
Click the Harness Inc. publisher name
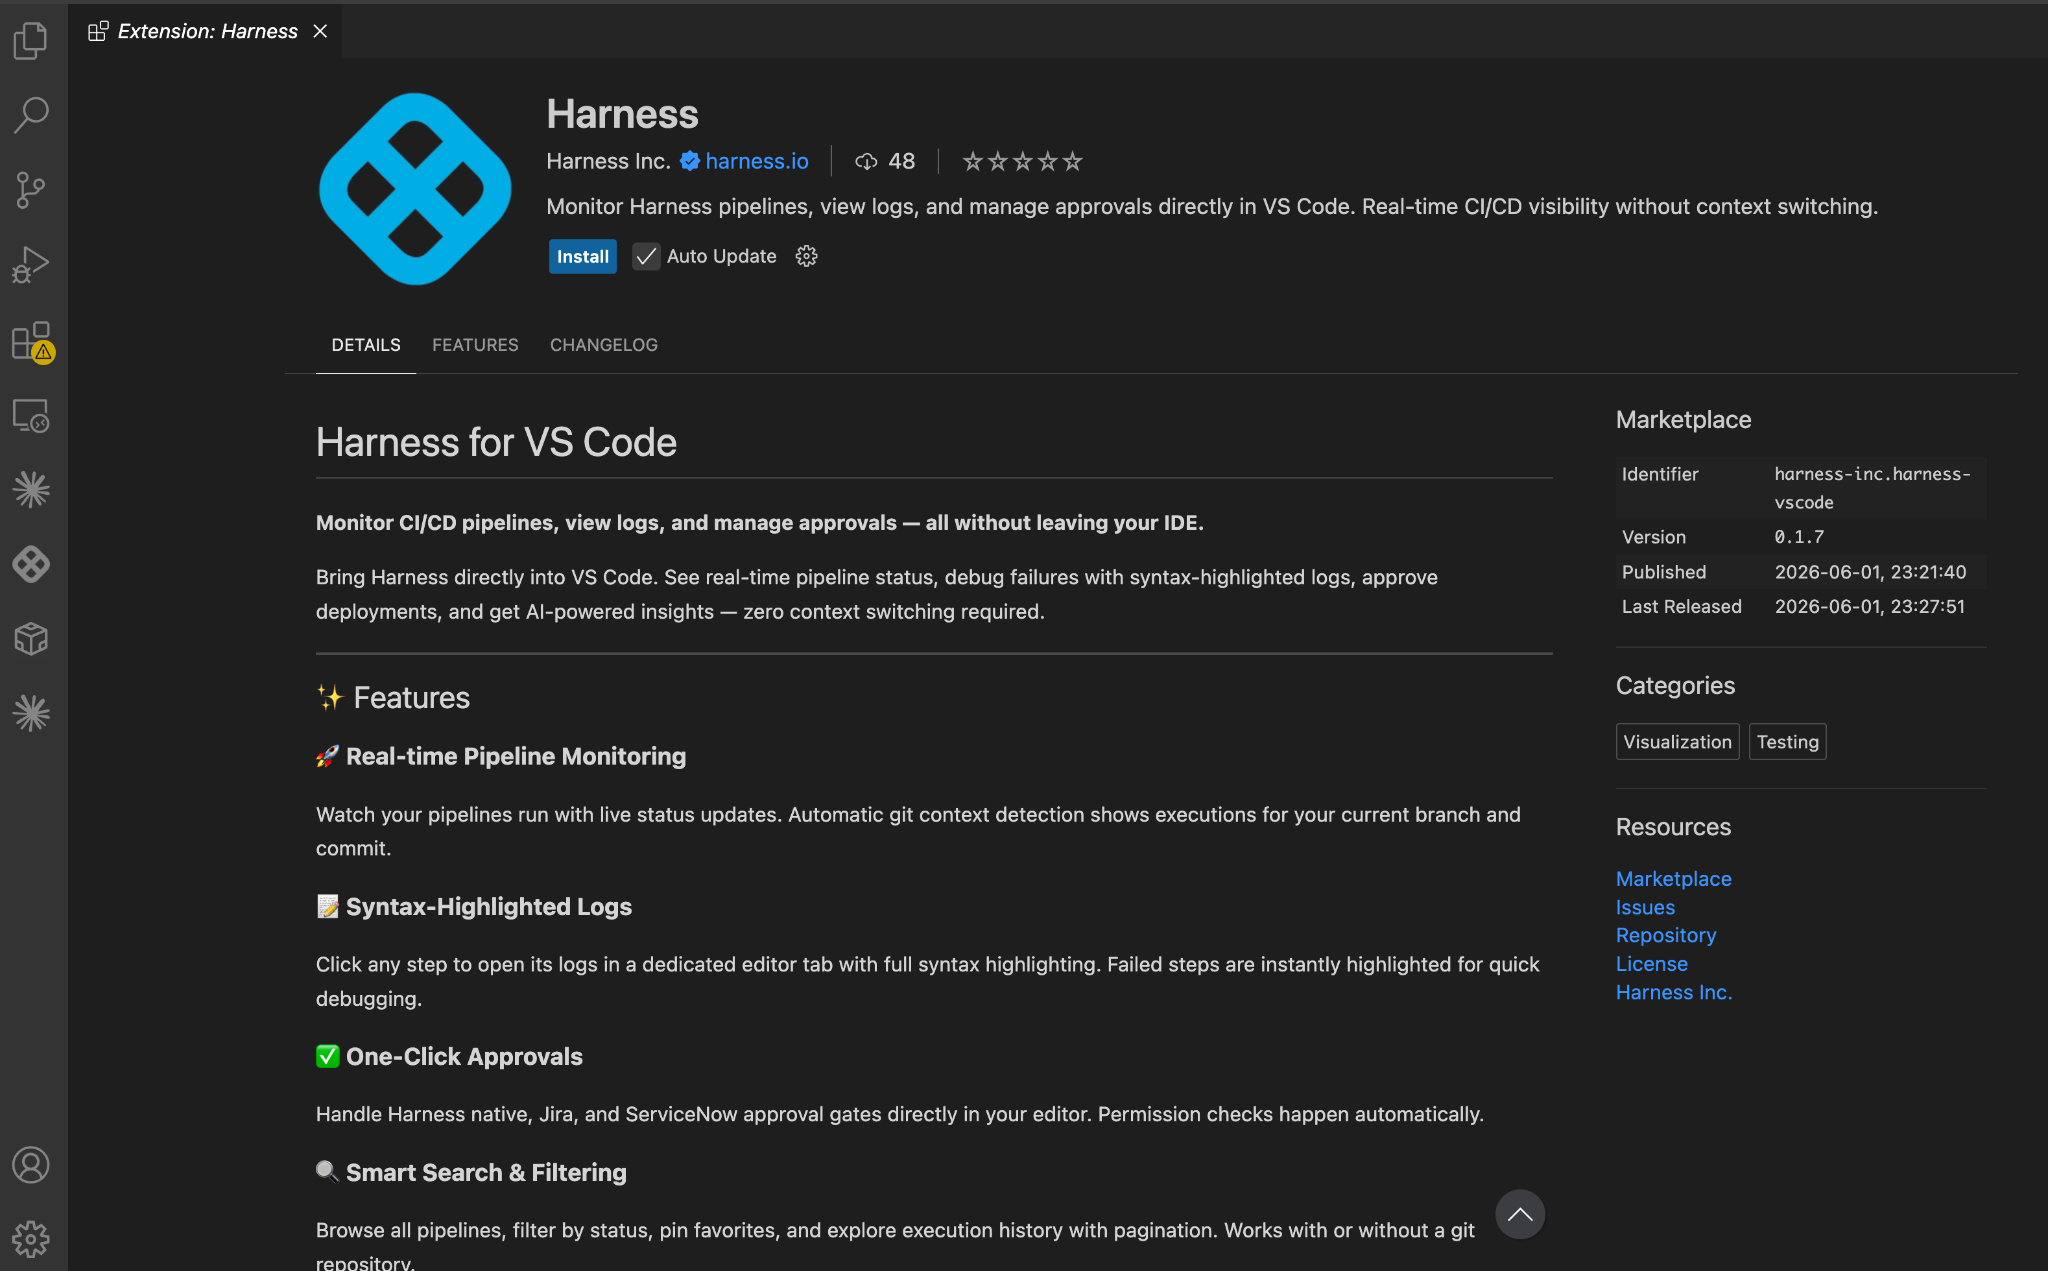coord(608,161)
